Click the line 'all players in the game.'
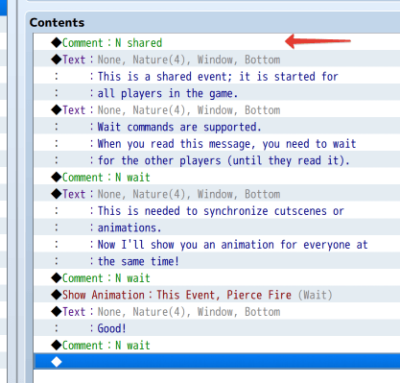Screen dimensions: 400x383 point(217,93)
